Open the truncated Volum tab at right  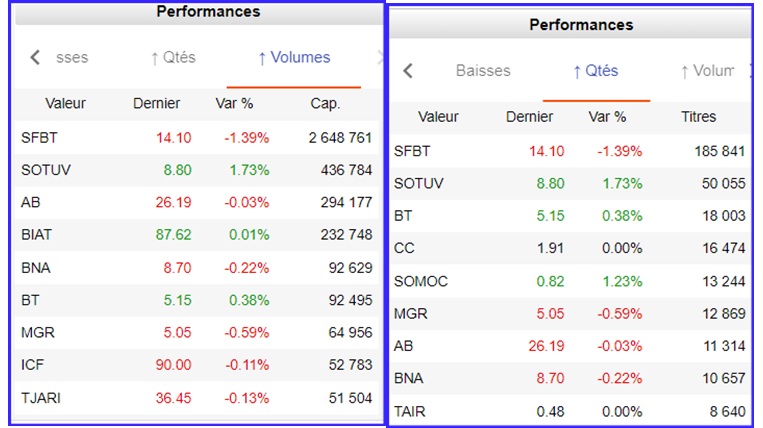point(707,71)
